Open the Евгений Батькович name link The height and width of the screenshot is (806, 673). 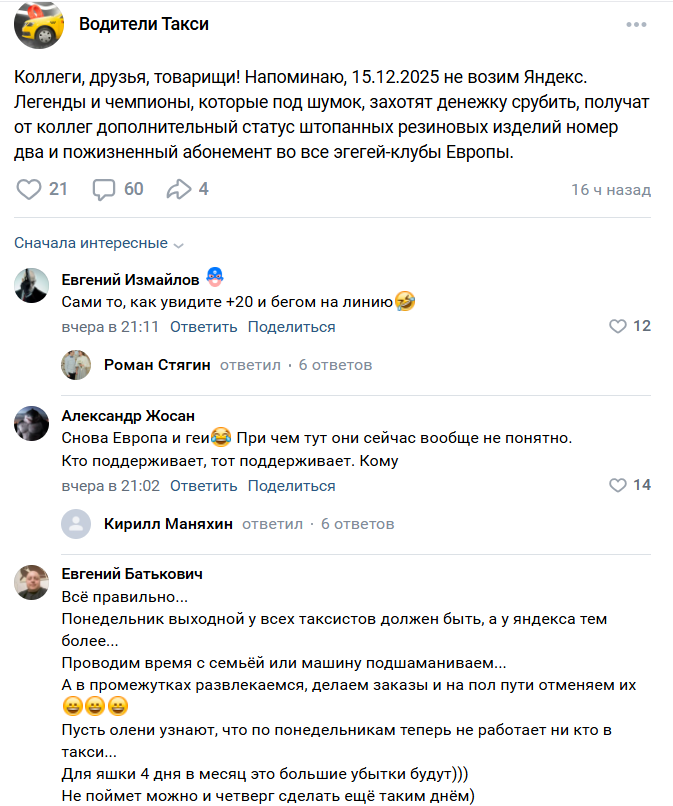click(132, 573)
